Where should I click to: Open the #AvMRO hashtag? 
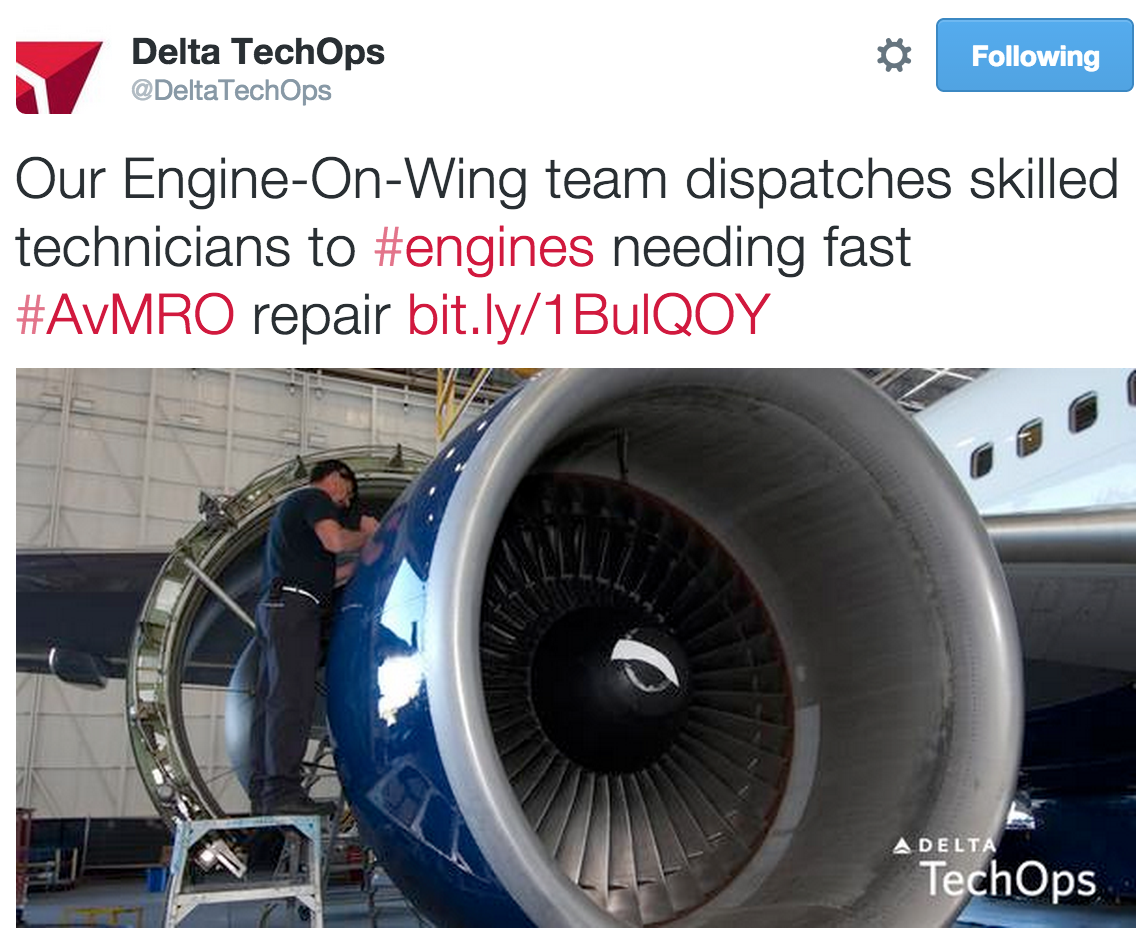pyautogui.click(x=125, y=315)
